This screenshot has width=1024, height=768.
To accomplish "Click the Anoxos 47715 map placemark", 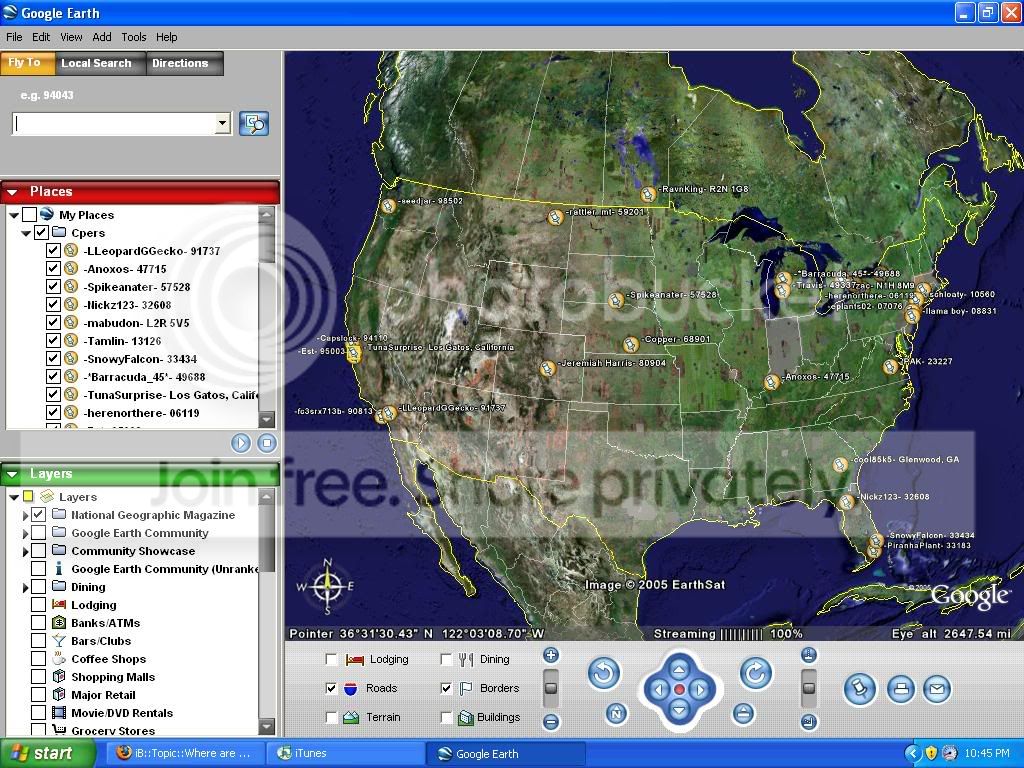I will point(772,382).
